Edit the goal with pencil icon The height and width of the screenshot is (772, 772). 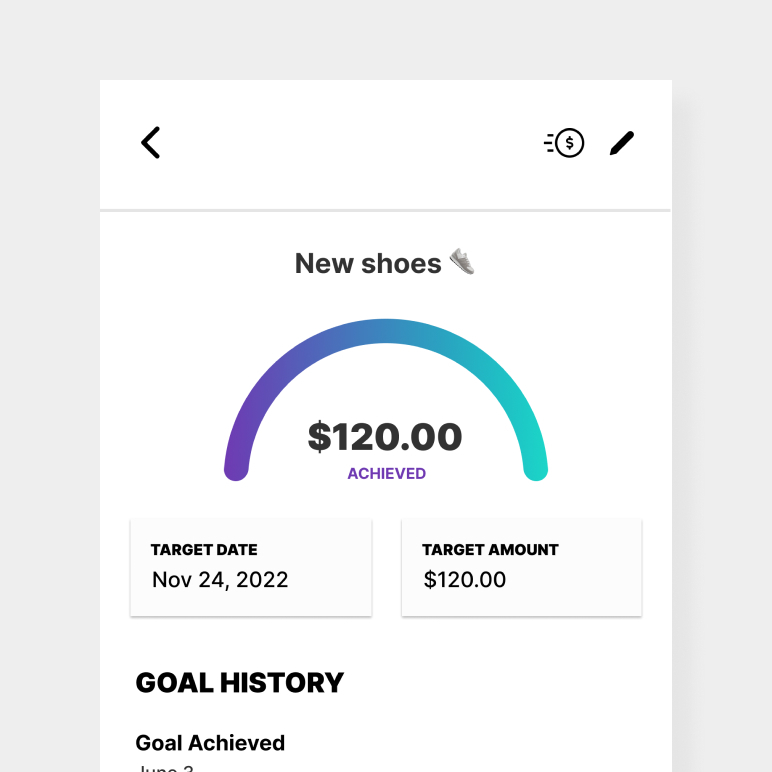[x=622, y=143]
